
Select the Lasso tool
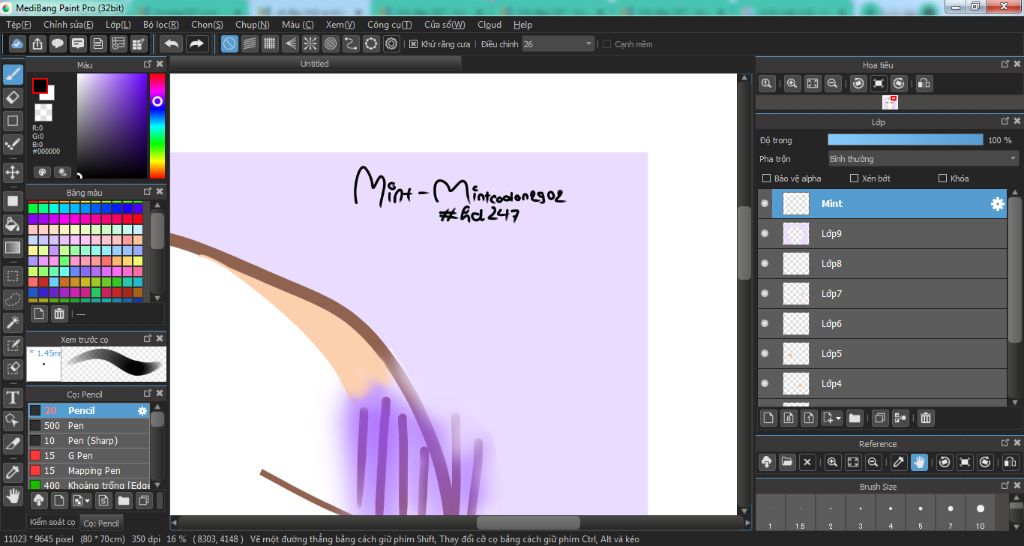click(x=12, y=299)
